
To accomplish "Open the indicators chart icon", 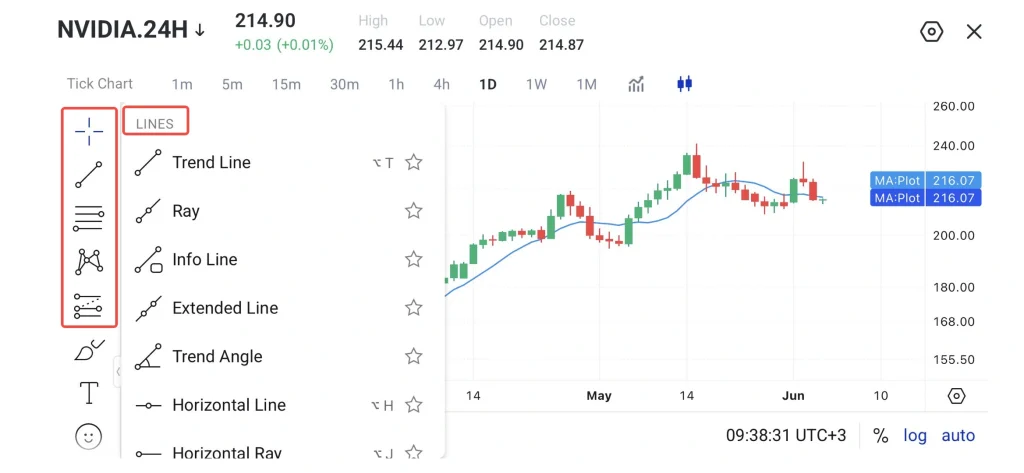I will coord(636,84).
